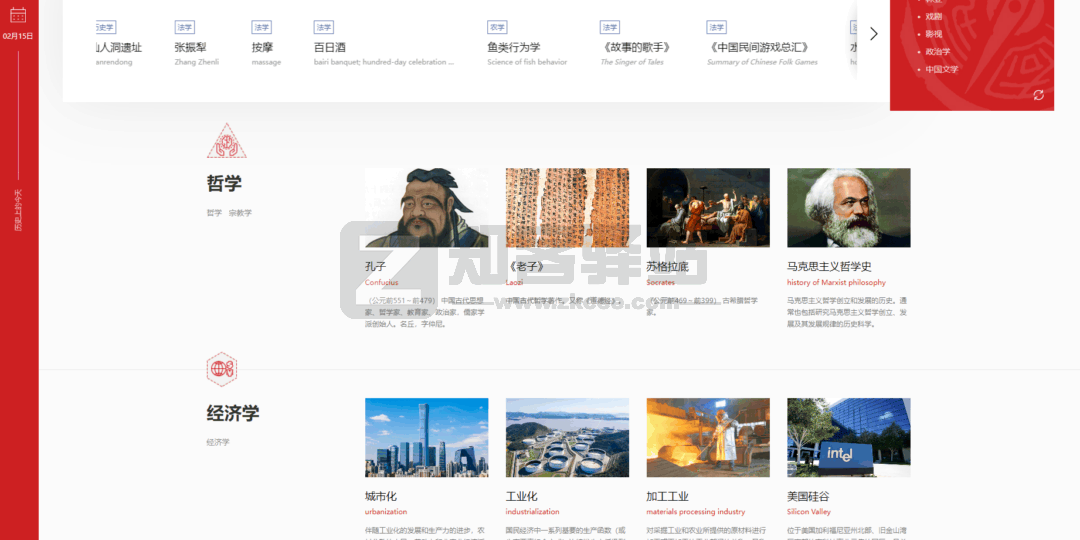Click the red Socrates subtitle
This screenshot has width=1080, height=540.
661,282
